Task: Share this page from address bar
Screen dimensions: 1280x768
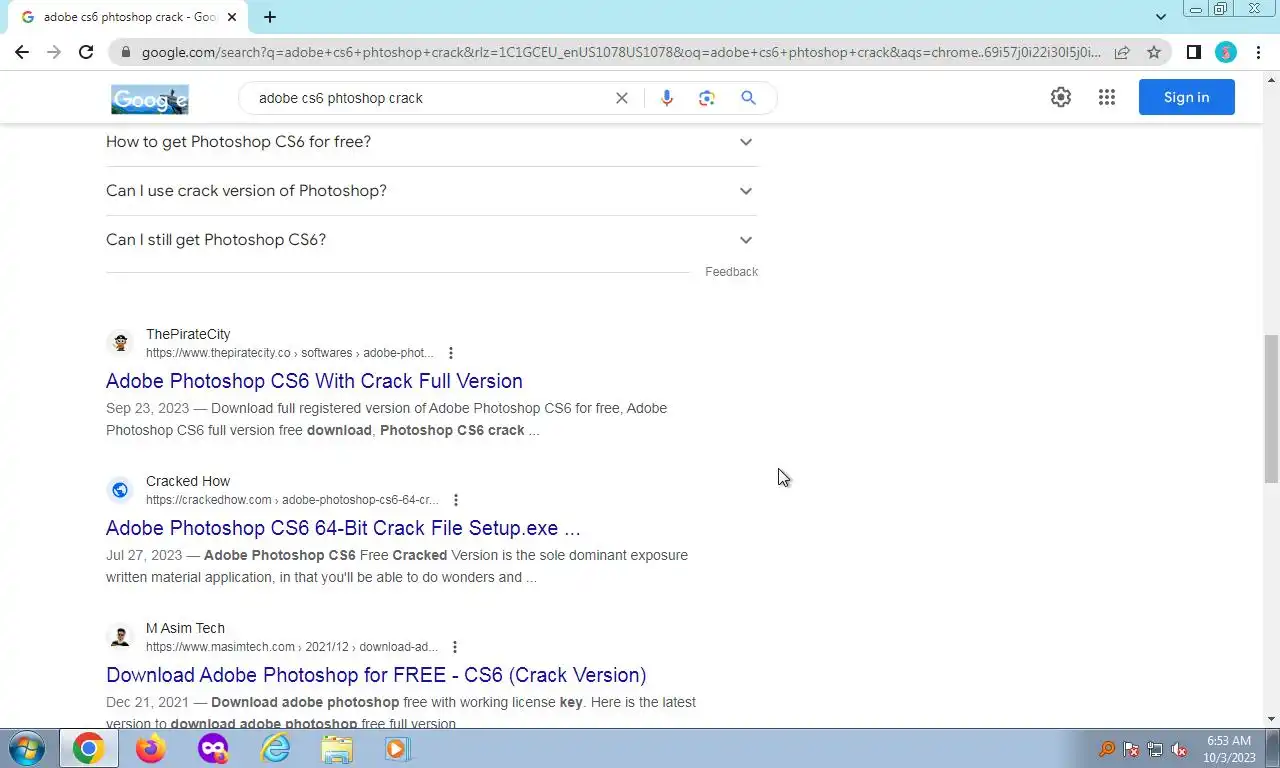Action: click(1122, 52)
